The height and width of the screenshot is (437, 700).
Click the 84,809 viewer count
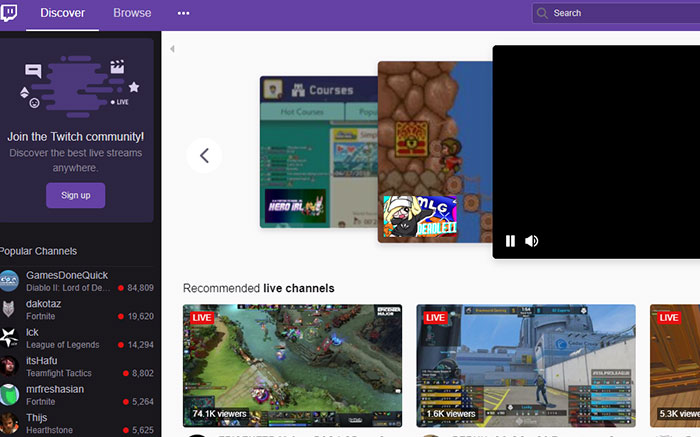click(140, 288)
